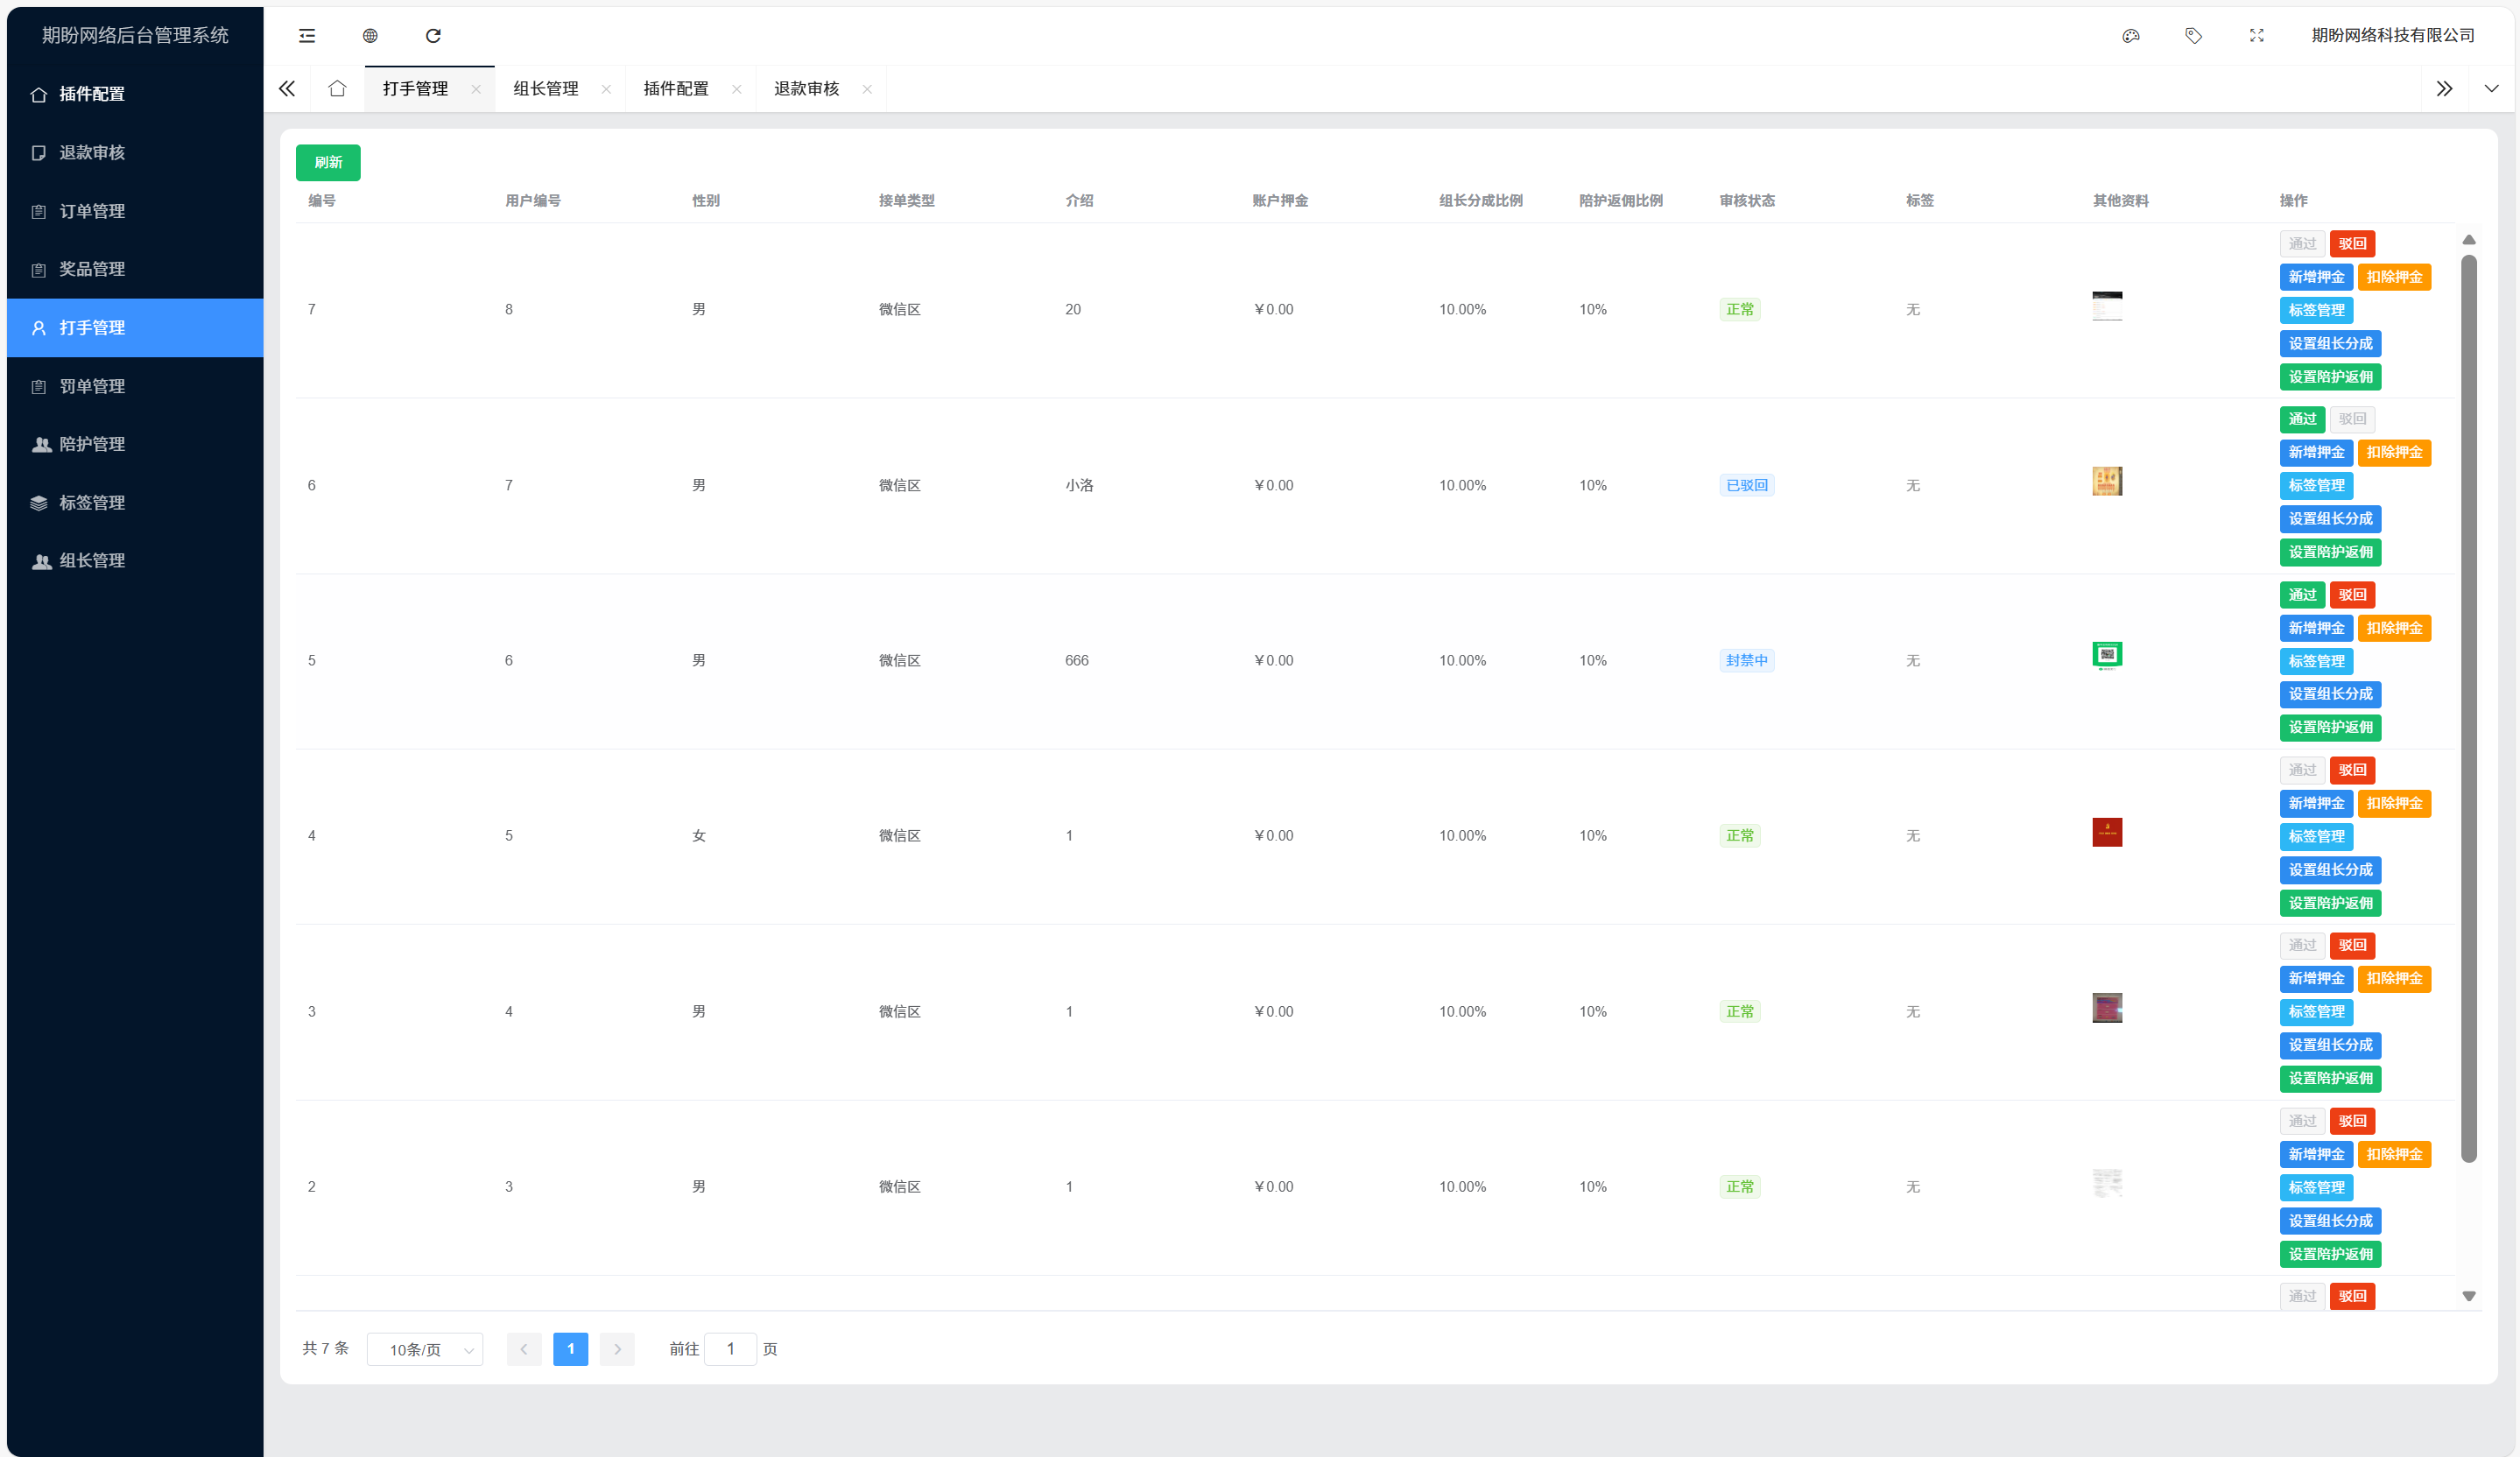Open the 期盼网络科技有限公司 user menu
The image size is (2520, 1457).
pos(2392,36)
